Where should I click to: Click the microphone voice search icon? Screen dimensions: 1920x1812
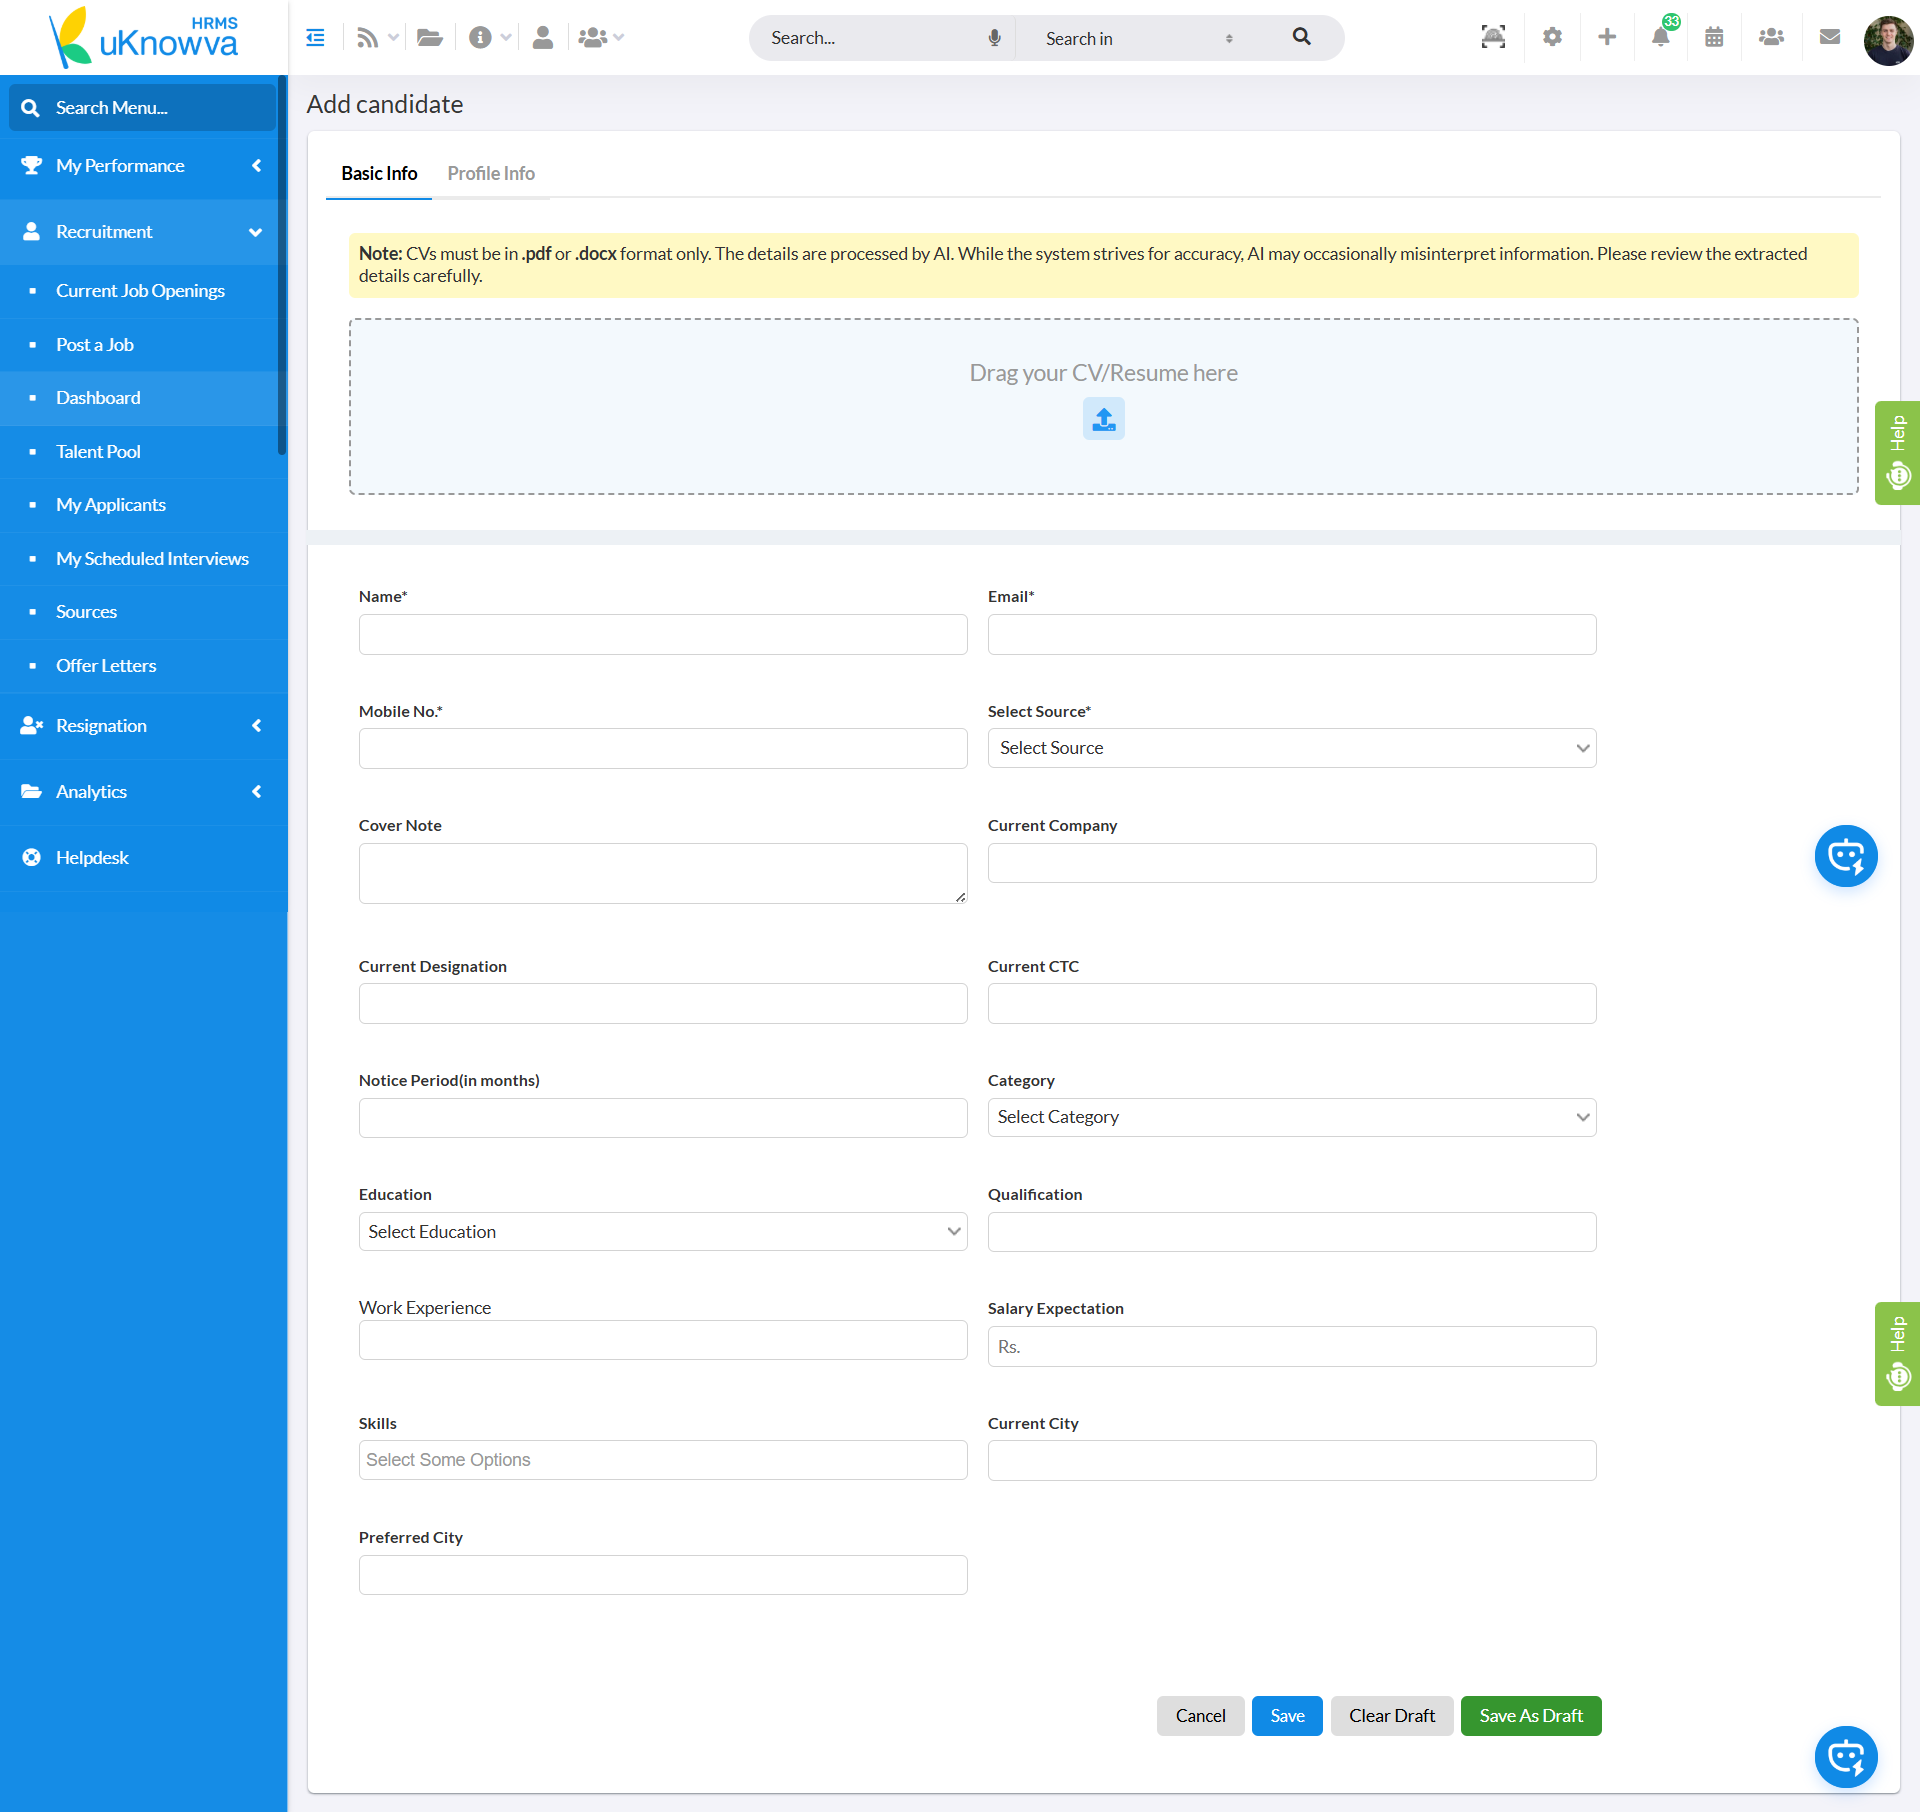[994, 38]
